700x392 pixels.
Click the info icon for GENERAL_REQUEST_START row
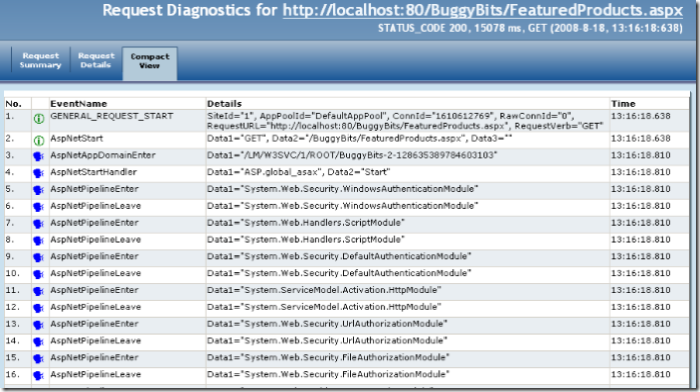coord(39,119)
